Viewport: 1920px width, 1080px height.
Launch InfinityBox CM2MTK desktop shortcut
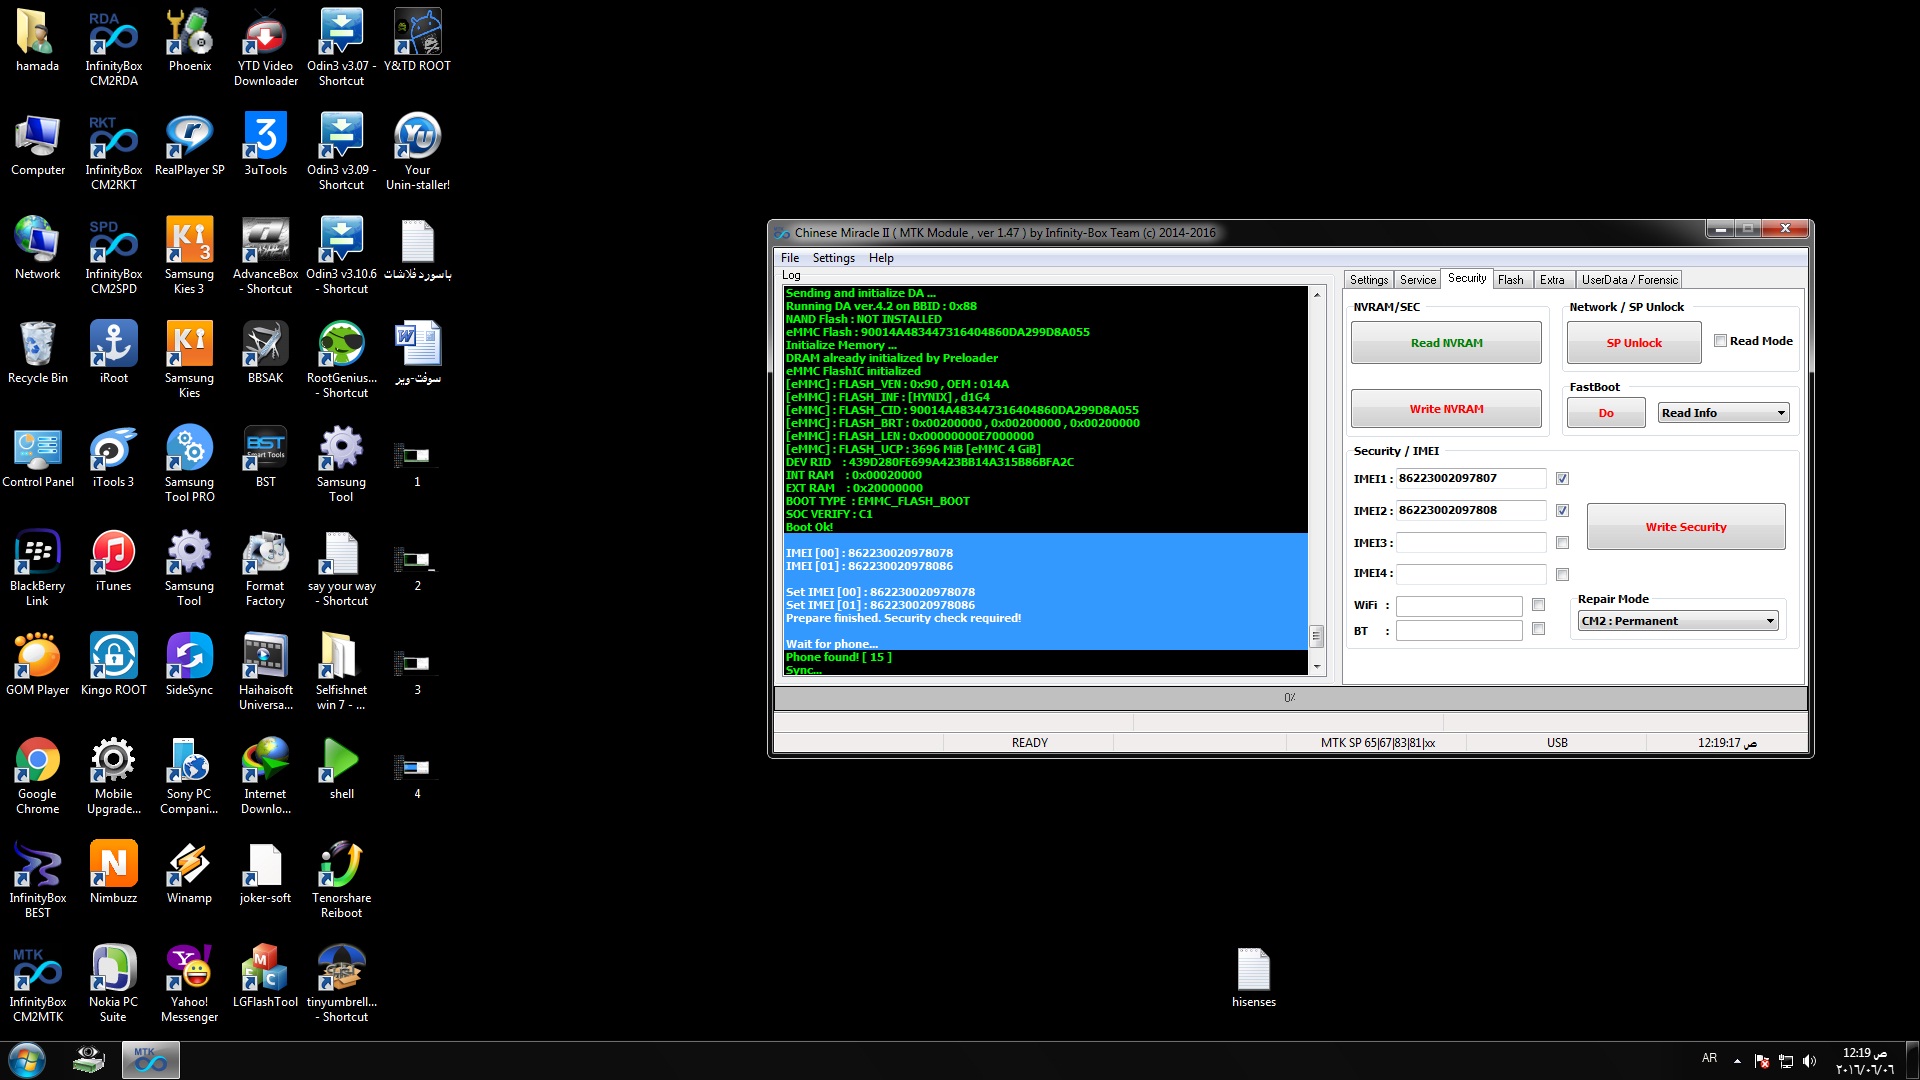click(38, 983)
